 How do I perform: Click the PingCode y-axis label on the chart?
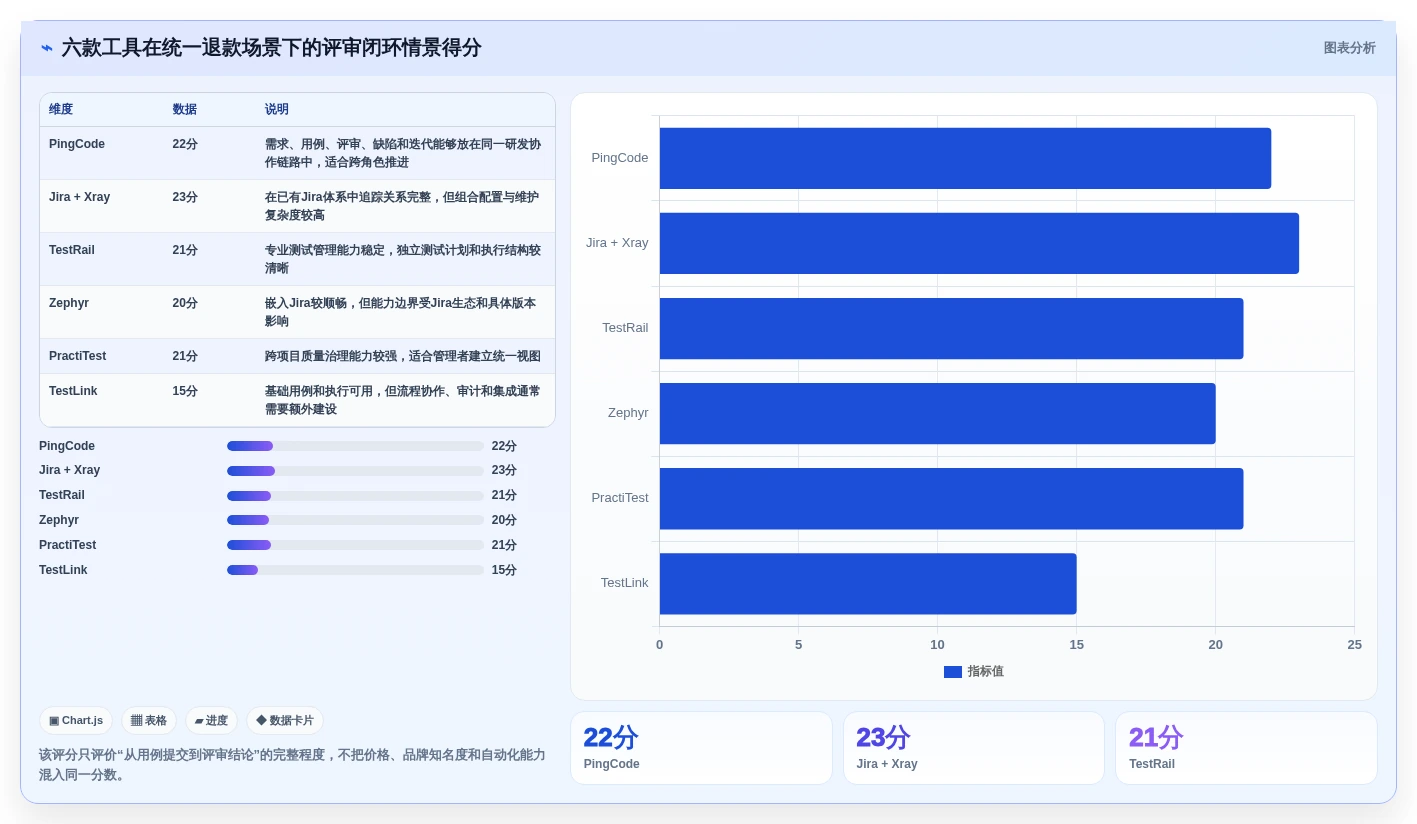(620, 158)
